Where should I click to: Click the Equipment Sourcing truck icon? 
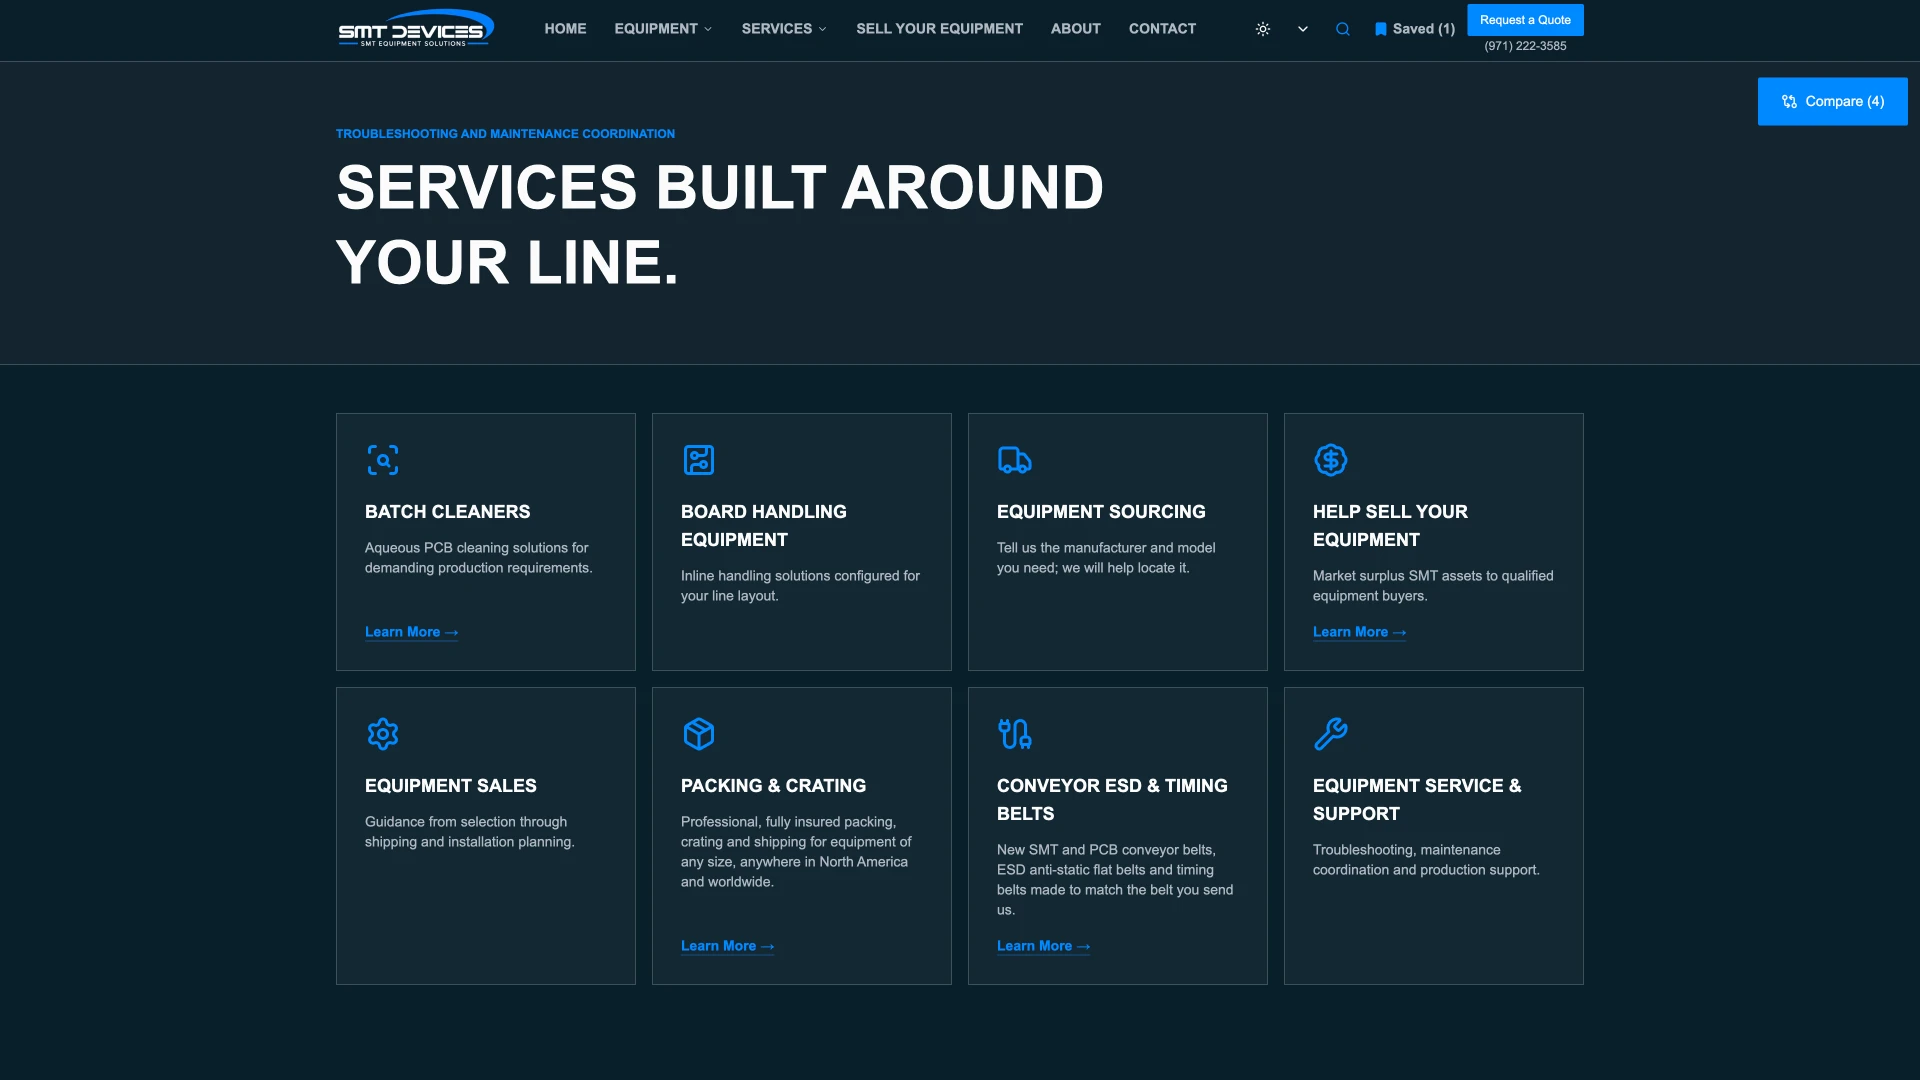(x=1015, y=460)
